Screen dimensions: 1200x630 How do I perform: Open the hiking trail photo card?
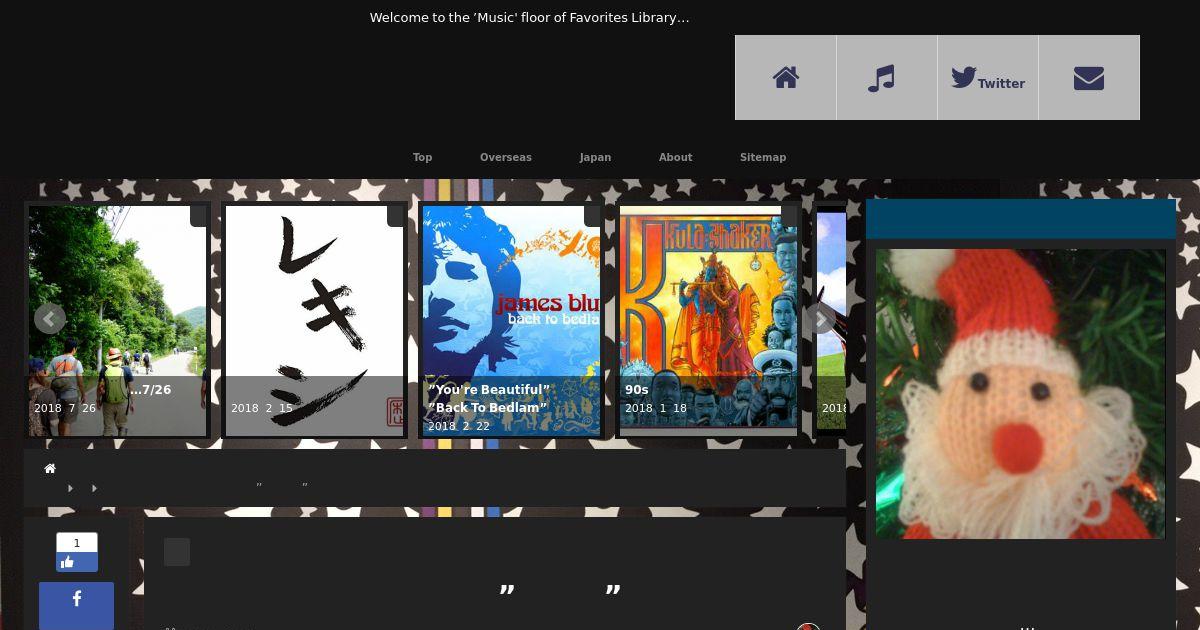click(117, 321)
